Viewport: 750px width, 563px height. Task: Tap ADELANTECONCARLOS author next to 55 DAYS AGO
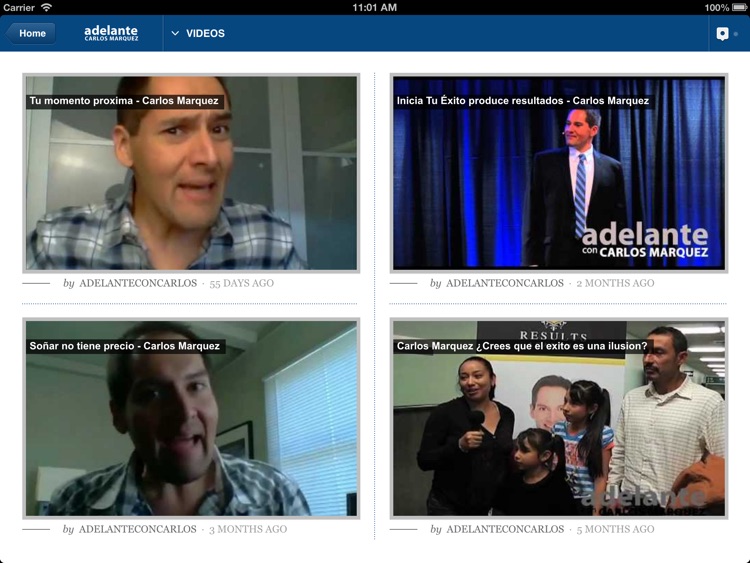(138, 283)
